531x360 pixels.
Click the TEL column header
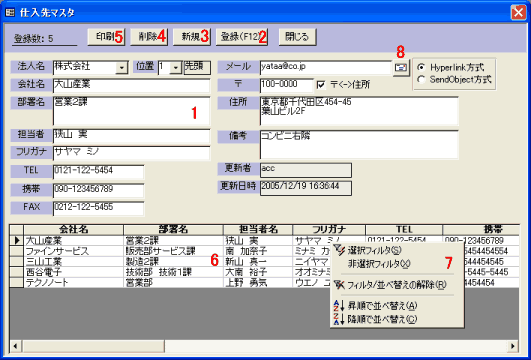click(x=404, y=229)
